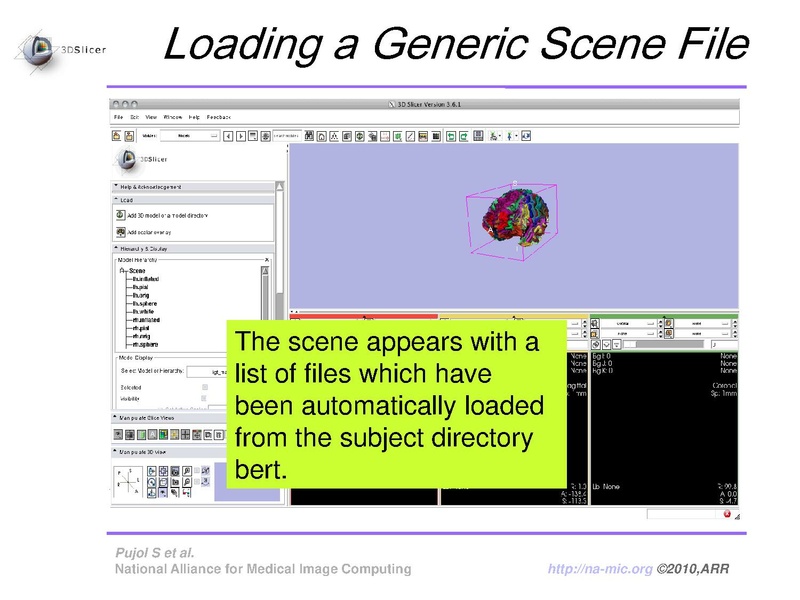This screenshot has height=600, width=800.
Task: Click the error log red icon
Action: [727, 514]
